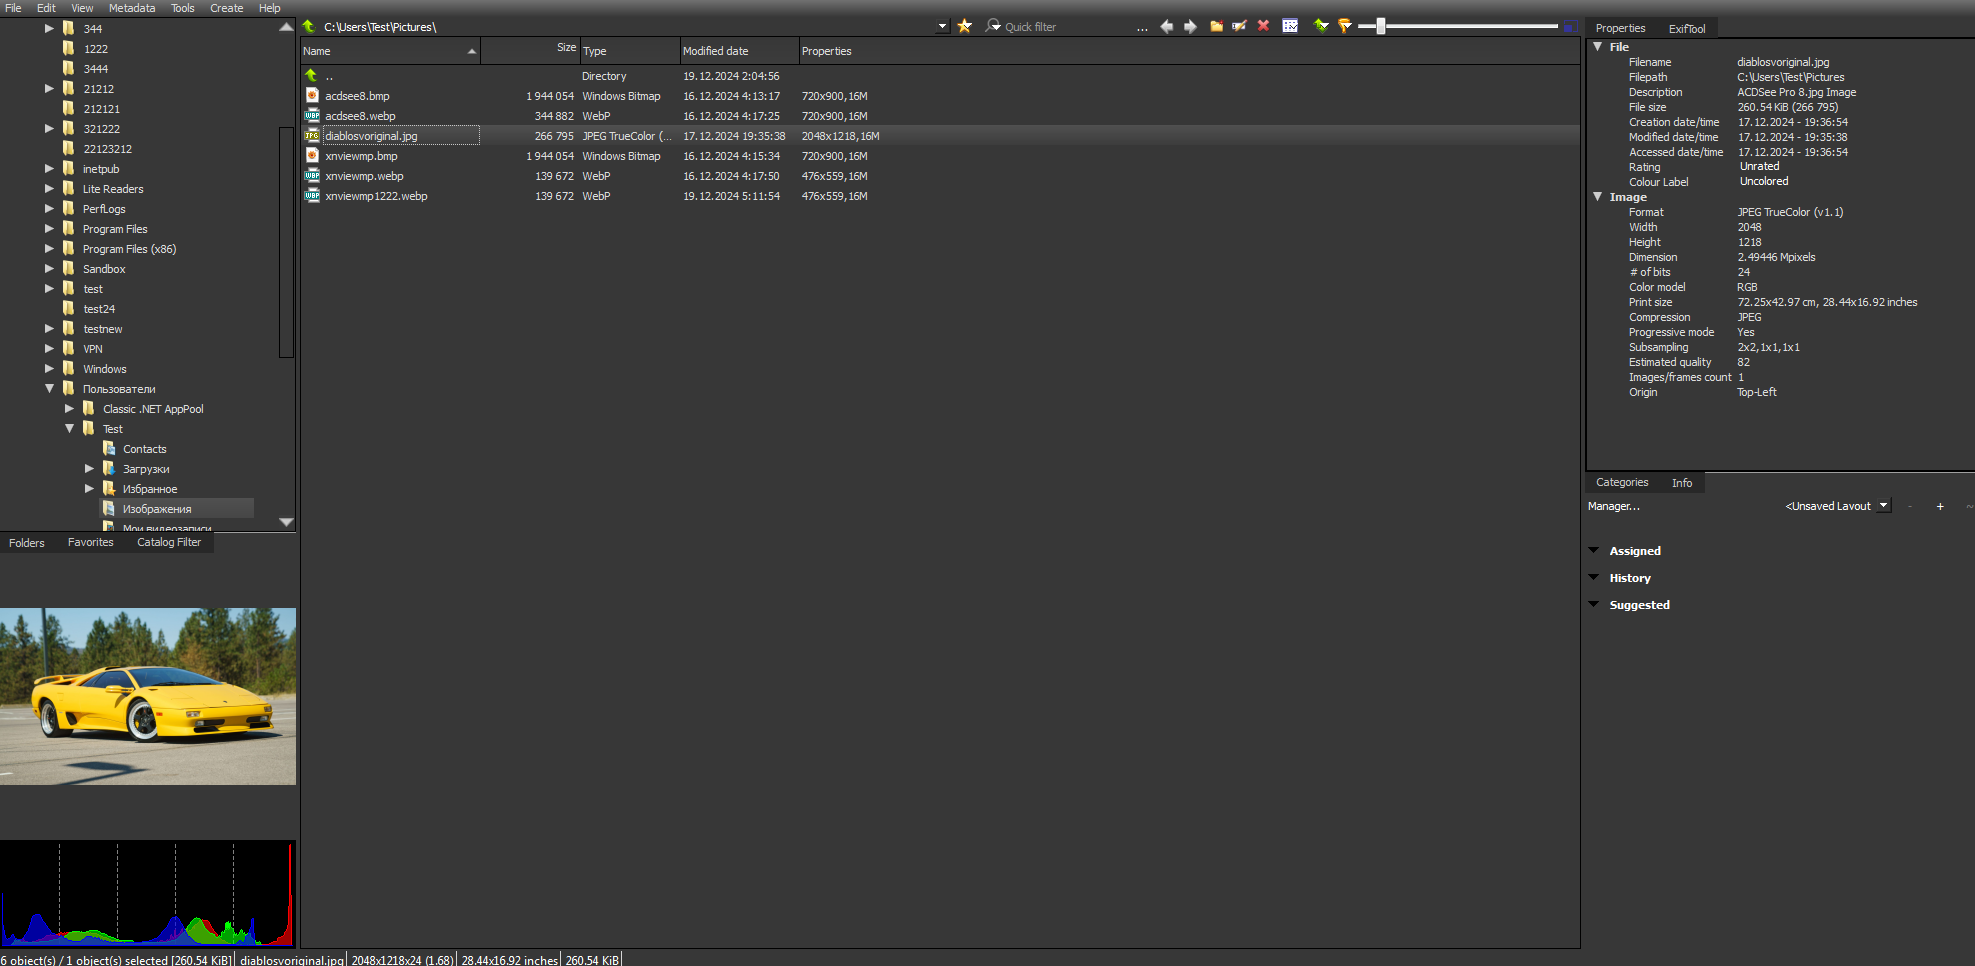The width and height of the screenshot is (1975, 966).
Task: Click the thumbnail size slider handle
Action: 1380,26
